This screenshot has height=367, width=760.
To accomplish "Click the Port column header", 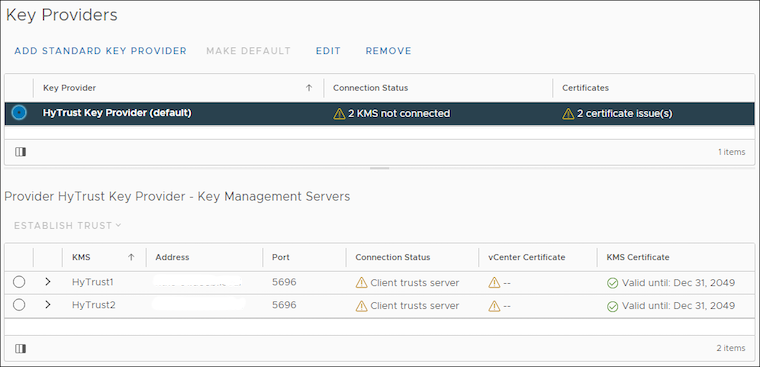I will pos(281,257).
